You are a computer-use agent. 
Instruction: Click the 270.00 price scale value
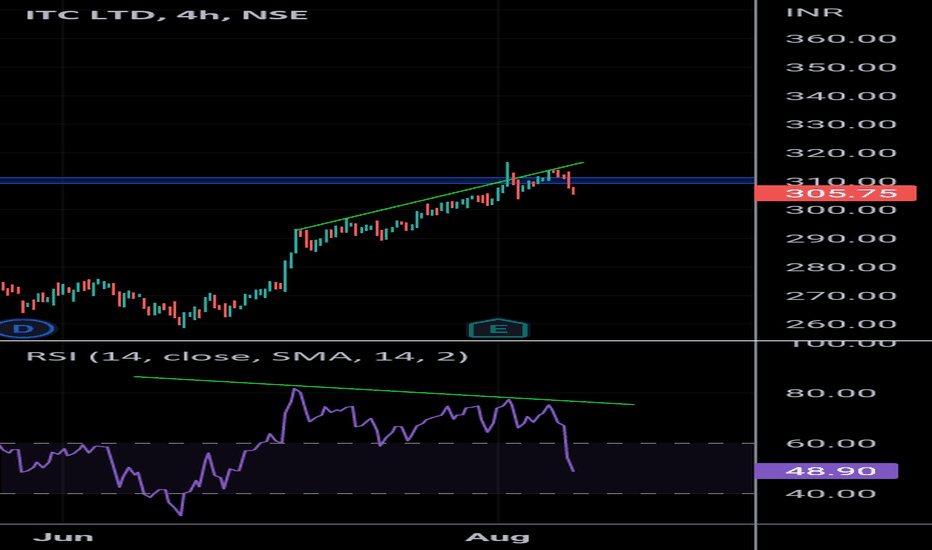pos(841,296)
